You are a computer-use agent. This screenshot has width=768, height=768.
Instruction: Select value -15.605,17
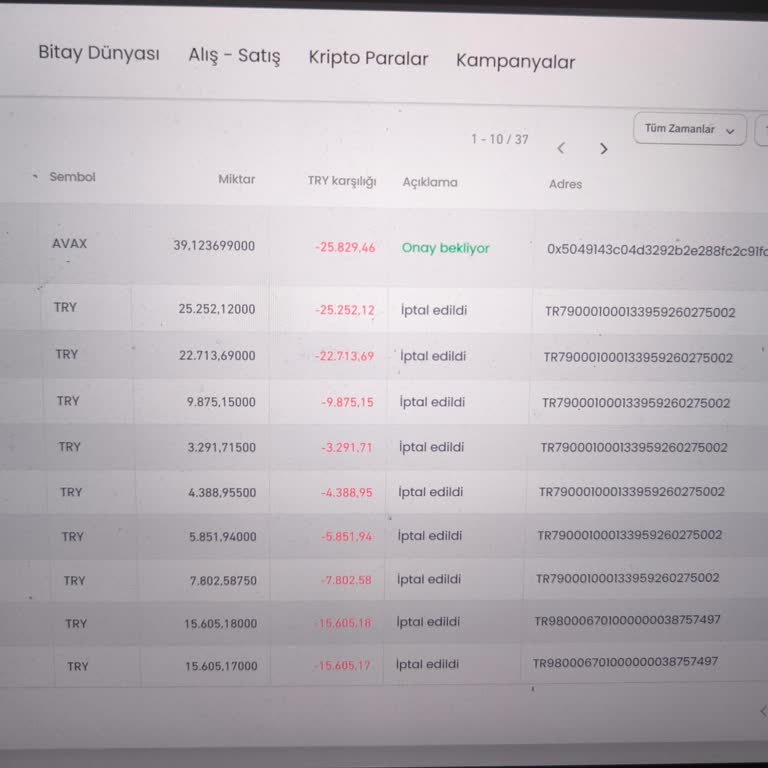pos(342,666)
